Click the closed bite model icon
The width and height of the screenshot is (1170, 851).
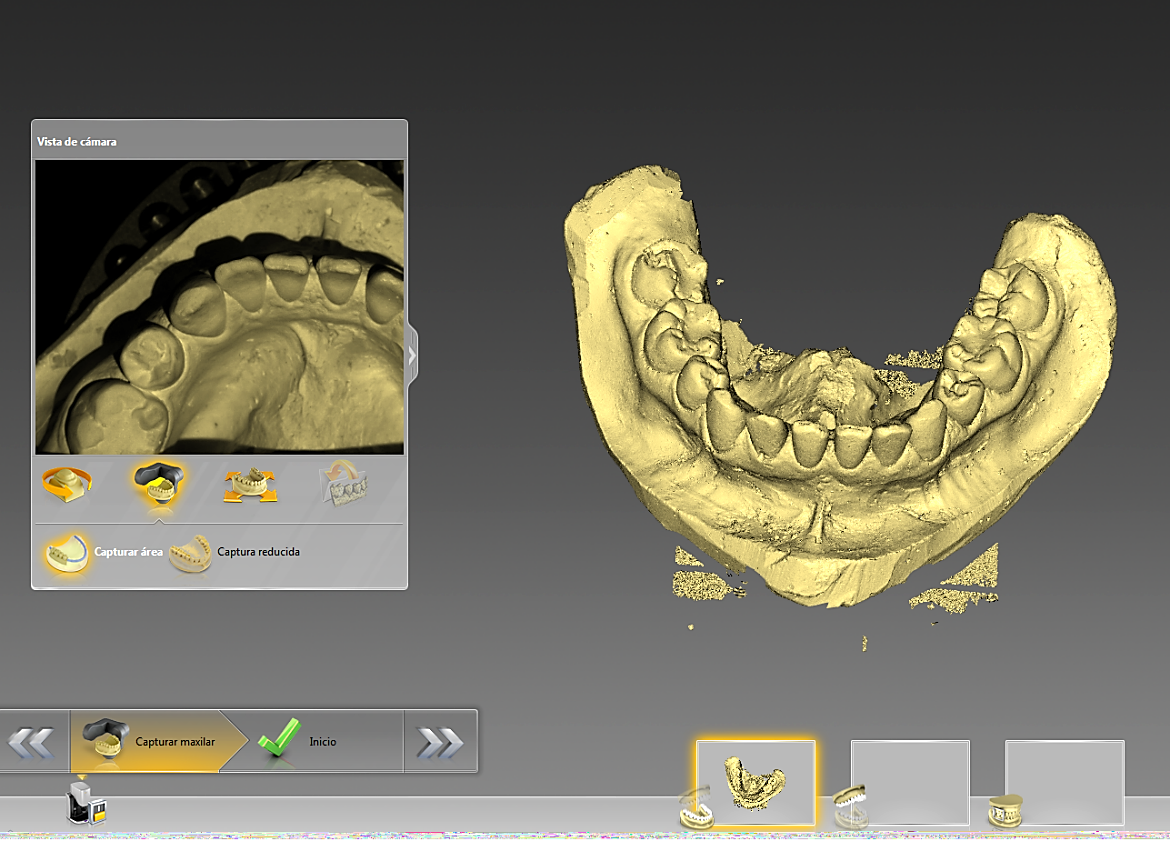pos(1005,811)
